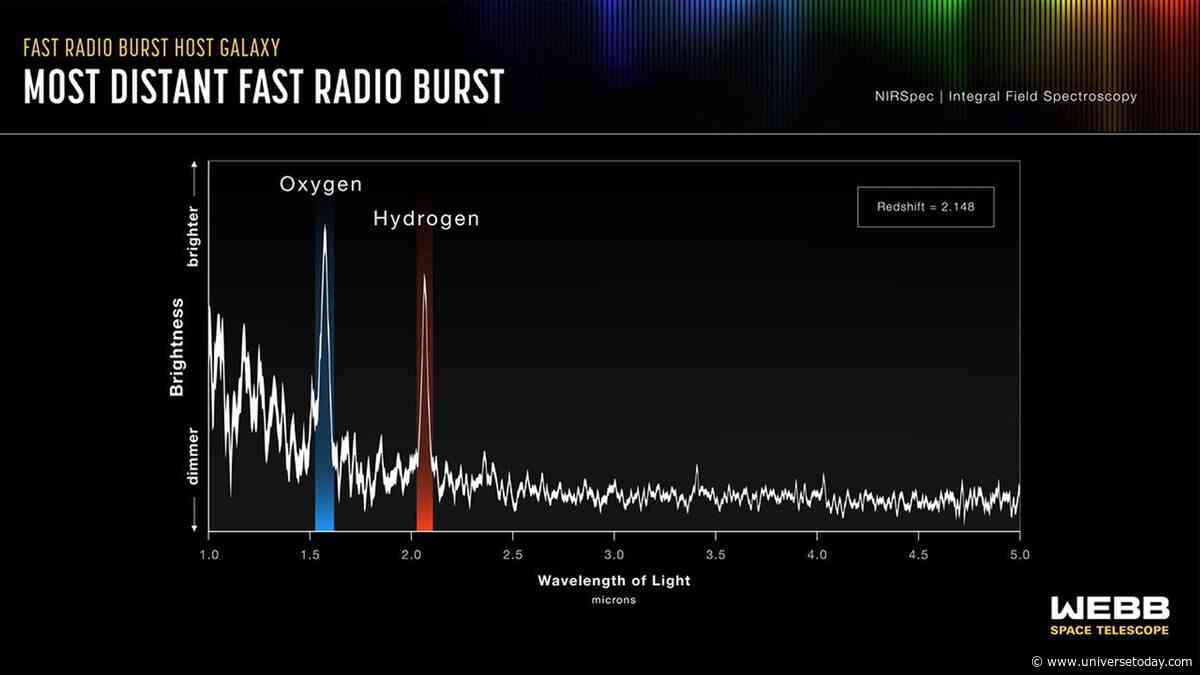The width and height of the screenshot is (1200, 675).
Task: Click the 'FAST RADIO BURST HOST GALAXY' heading
Action: (151, 47)
